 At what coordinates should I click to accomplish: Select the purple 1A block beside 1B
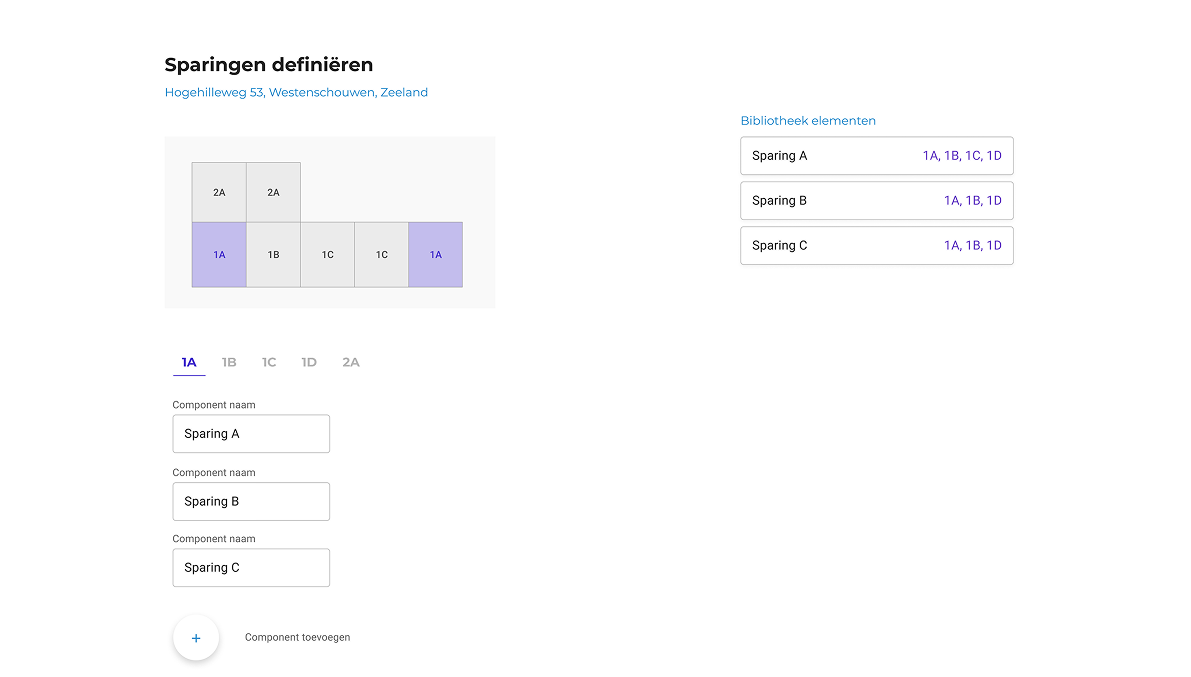(x=219, y=255)
